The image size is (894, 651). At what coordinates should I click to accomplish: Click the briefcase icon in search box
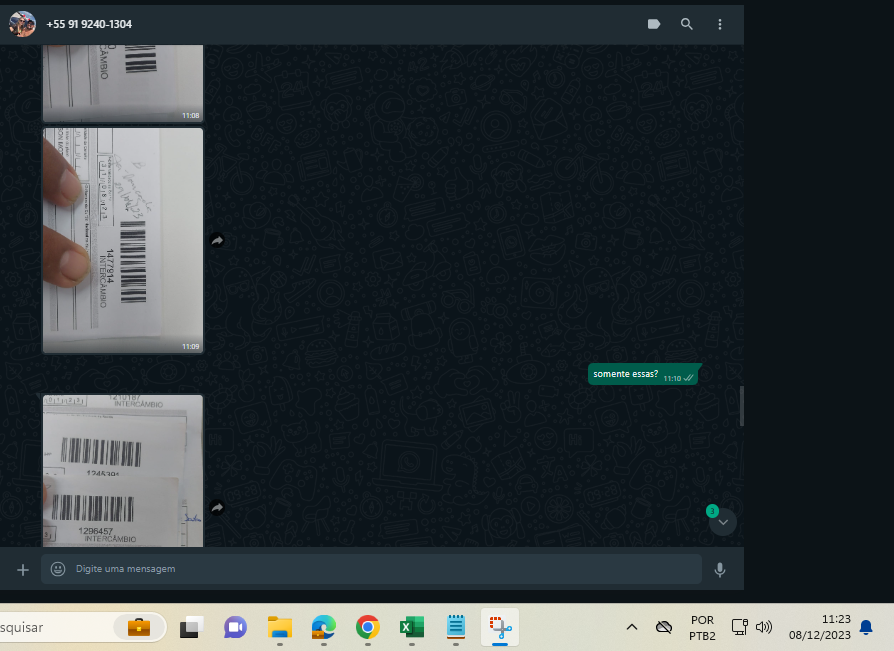pos(139,627)
